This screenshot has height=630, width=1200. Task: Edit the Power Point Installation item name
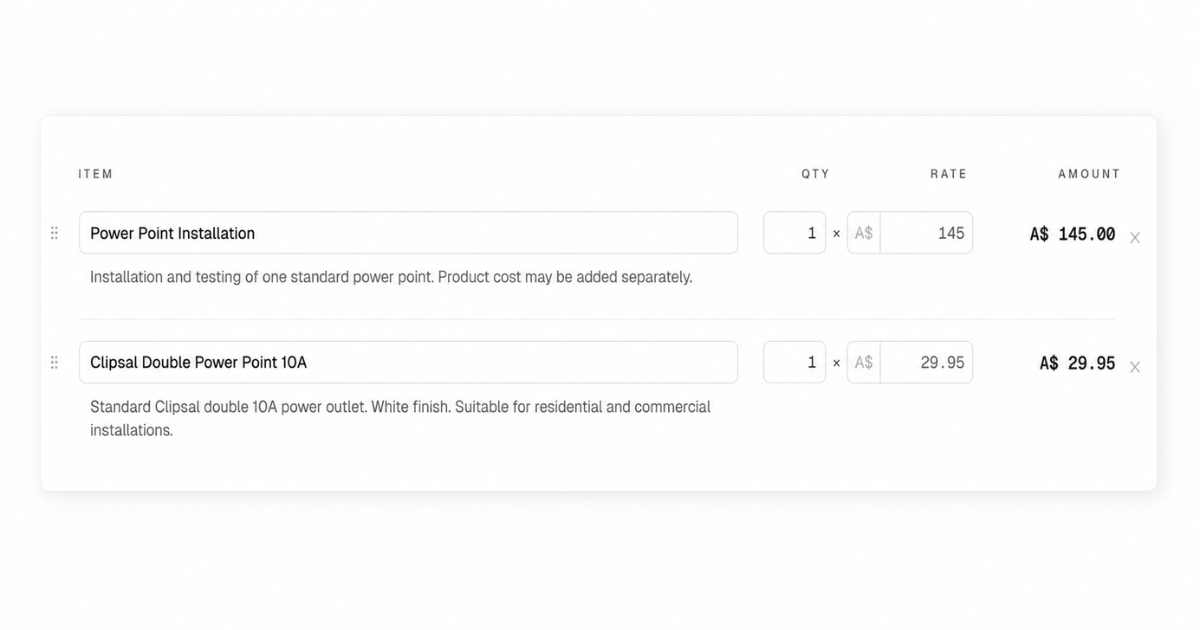(408, 233)
